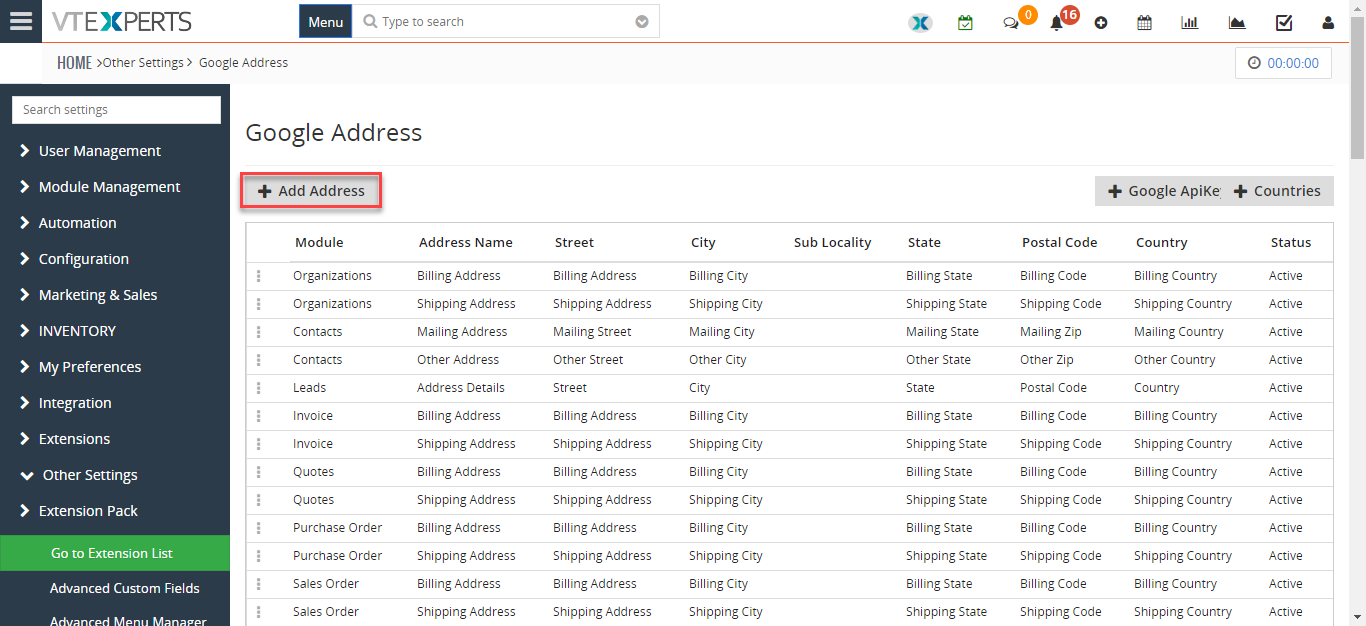Click the Module column header

coord(319,242)
